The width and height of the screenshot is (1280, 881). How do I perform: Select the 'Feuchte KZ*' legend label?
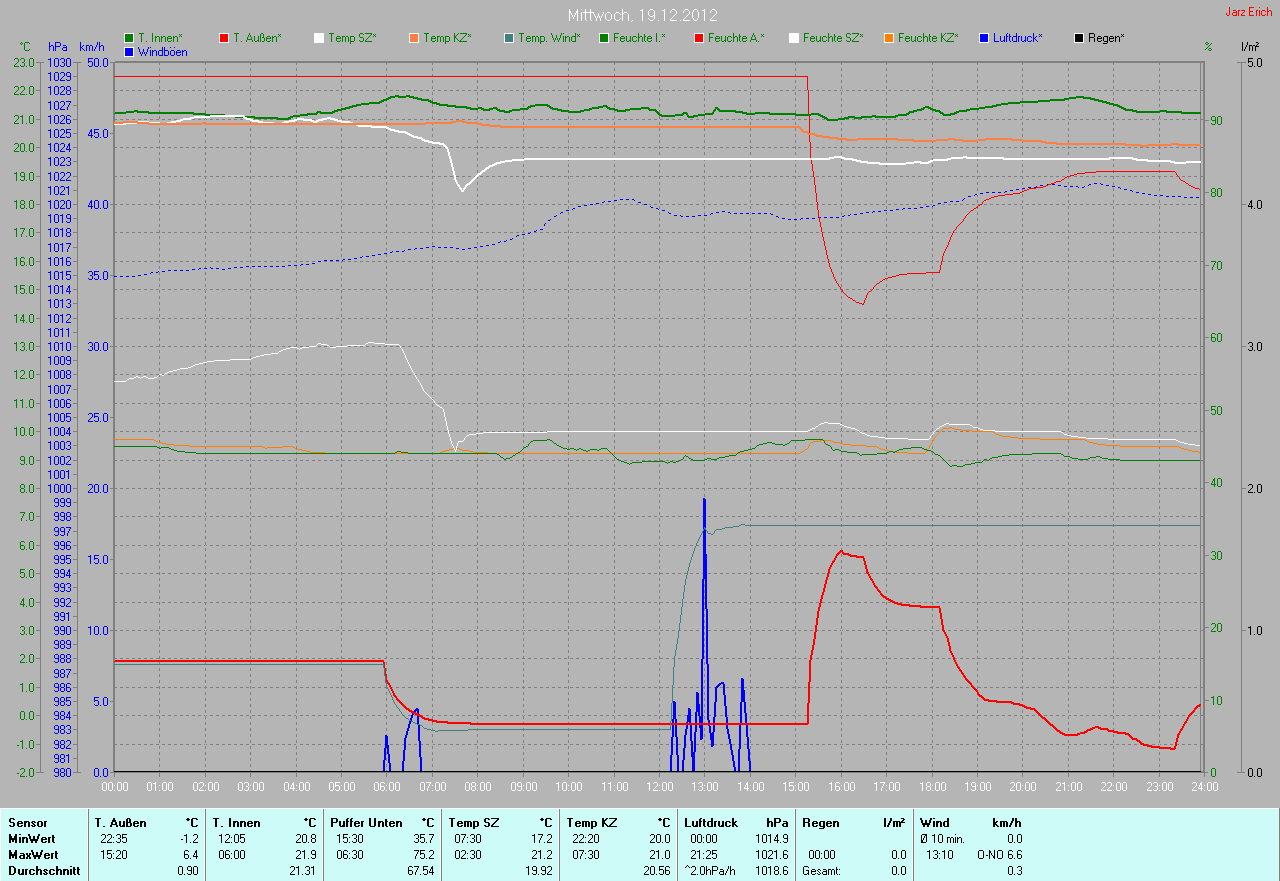928,38
